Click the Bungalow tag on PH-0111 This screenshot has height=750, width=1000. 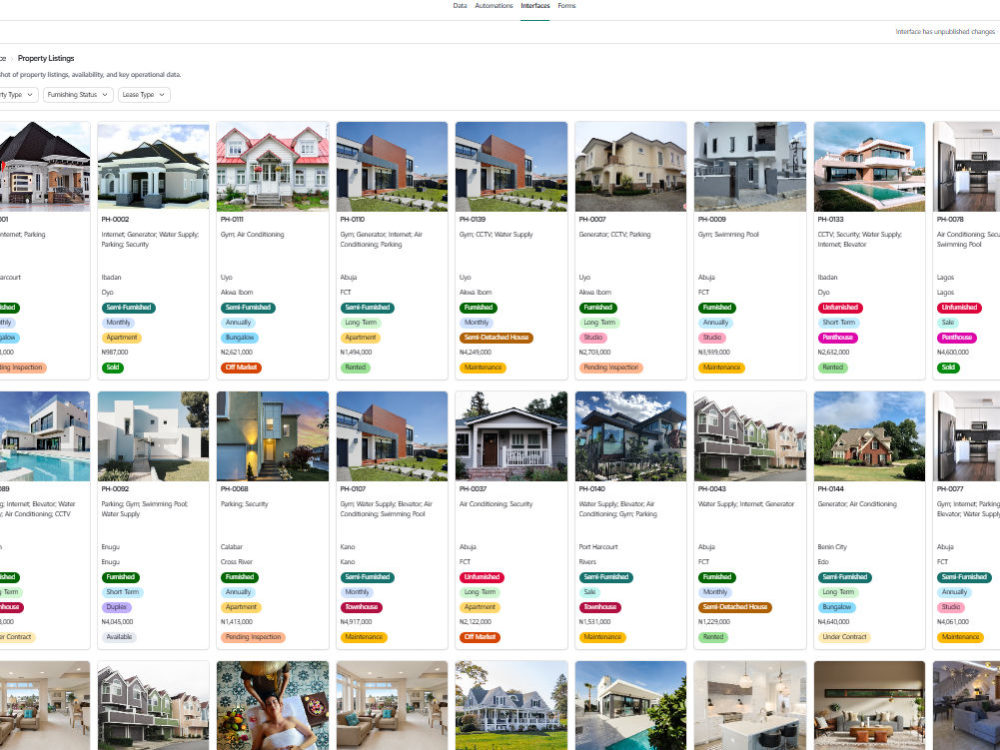(x=240, y=338)
